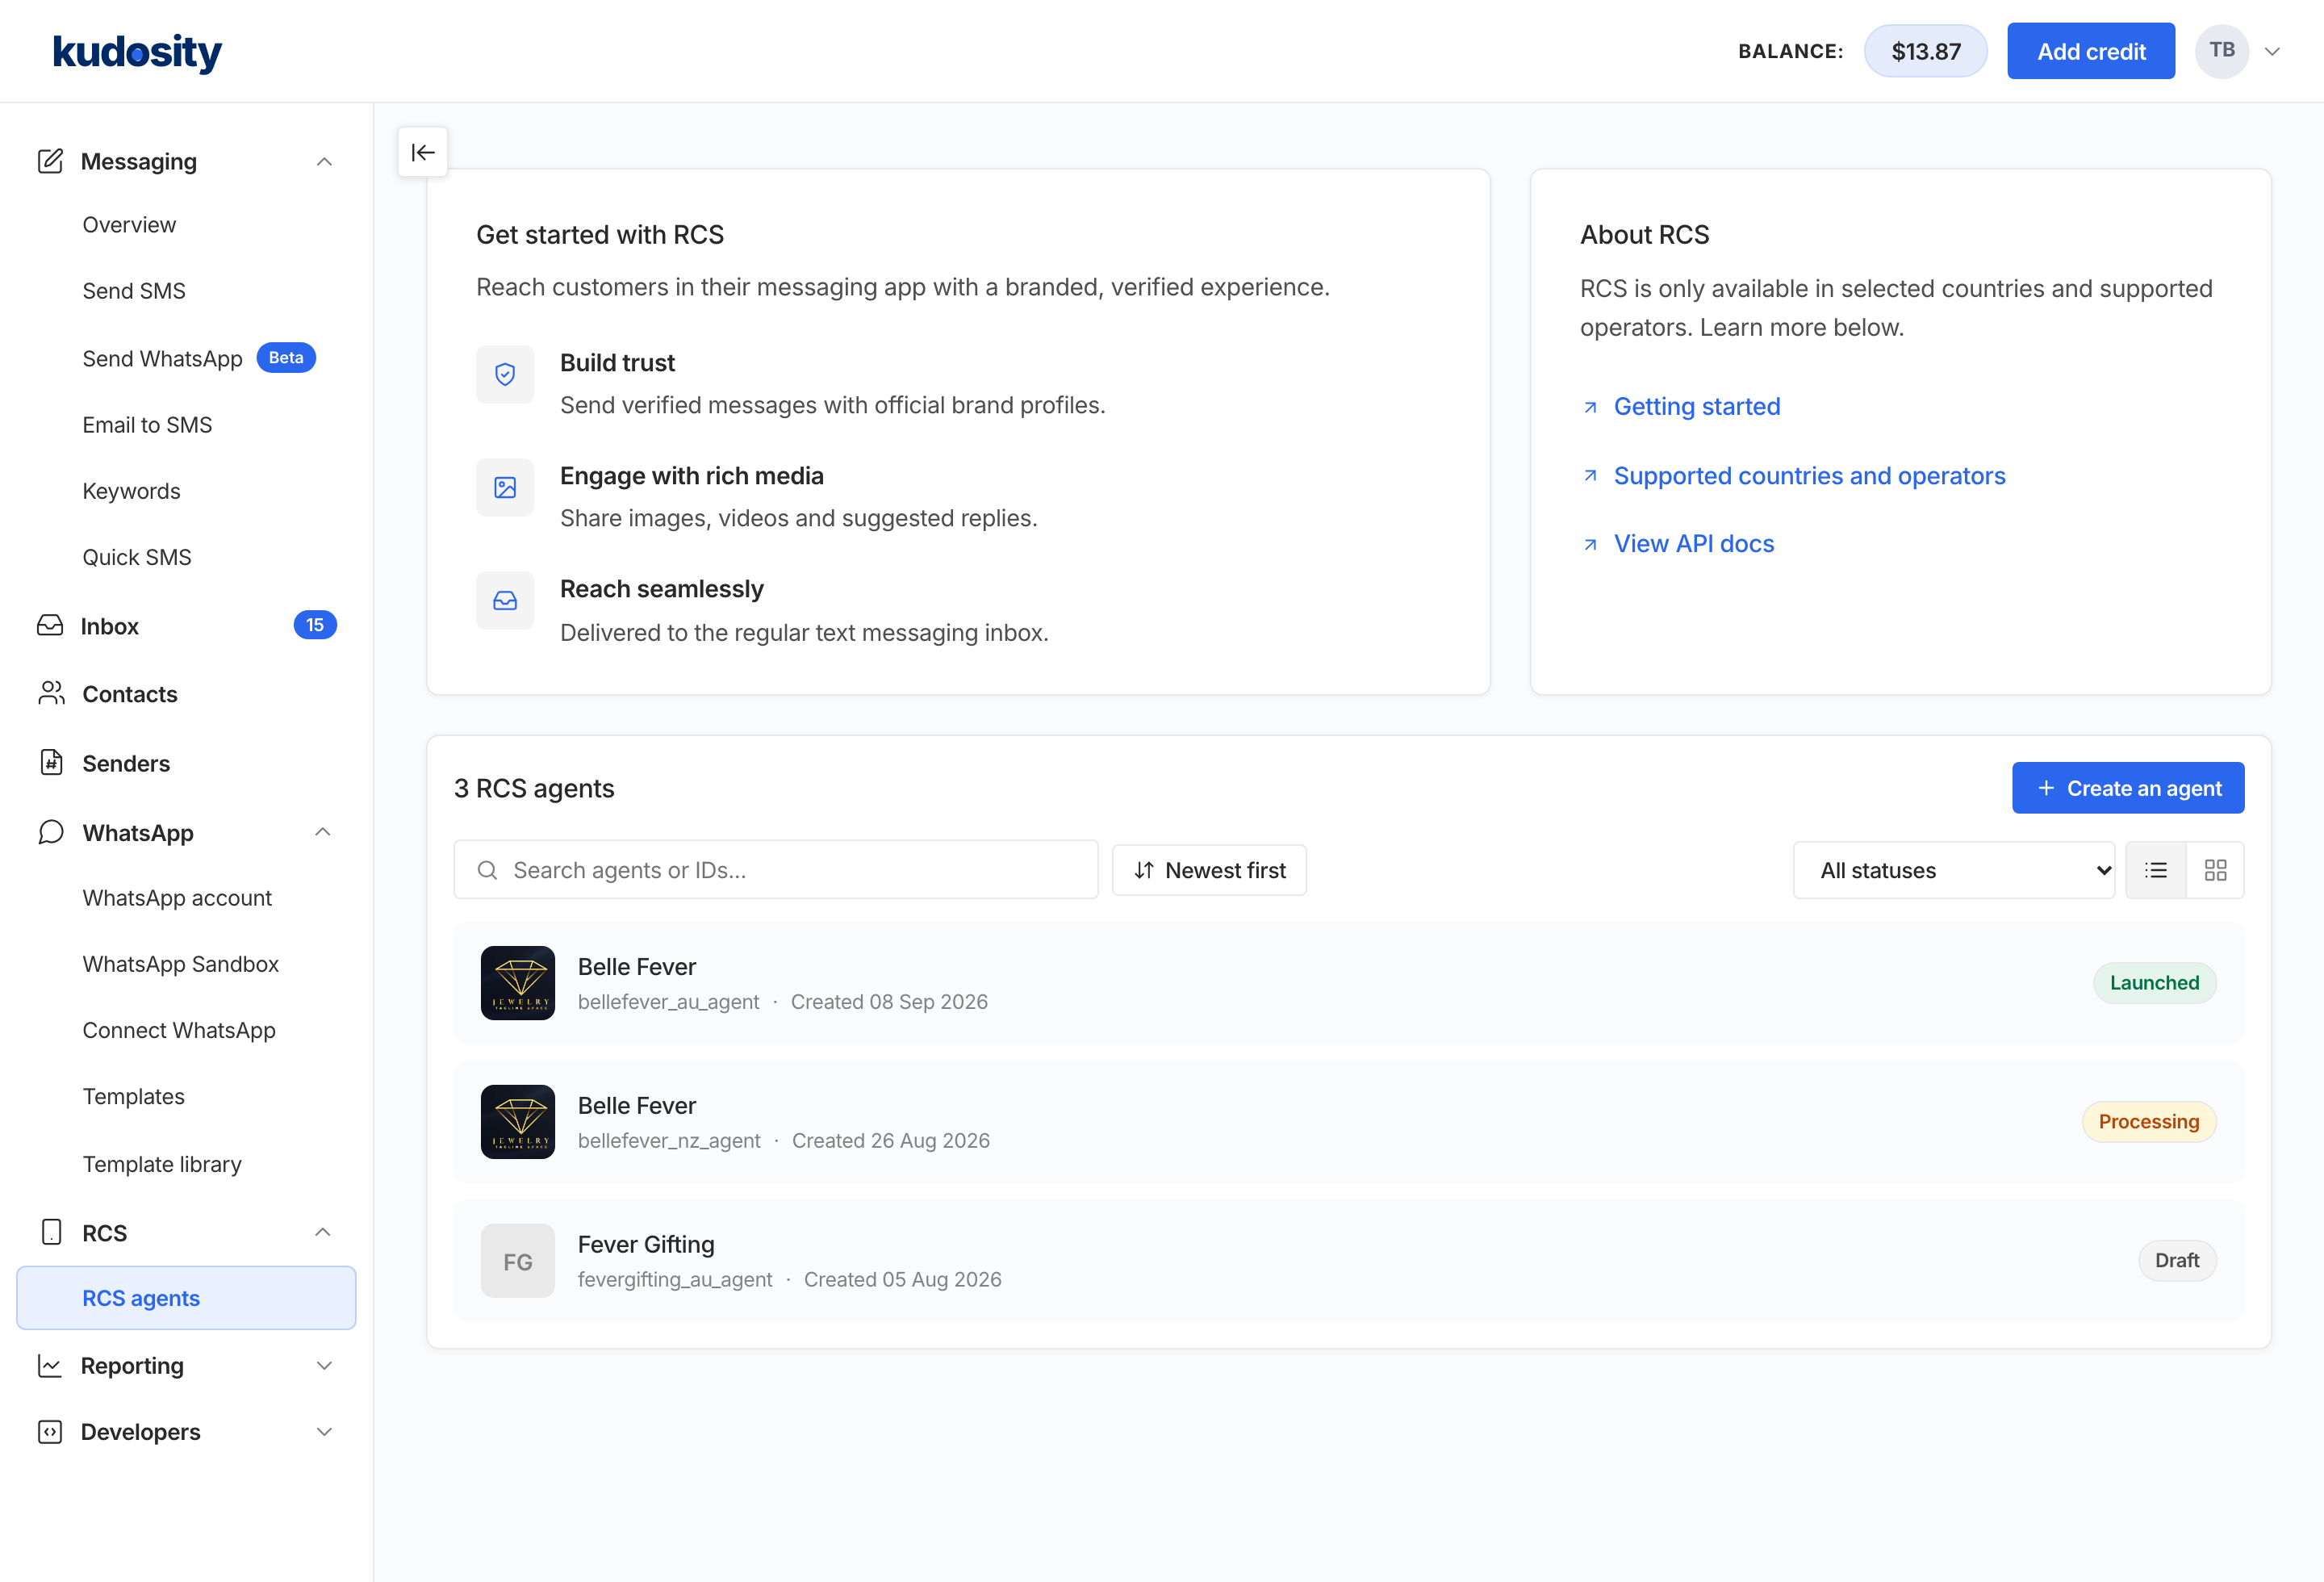
Task: Open the bellefever_nz_agent Processing row
Action: coord(1349,1122)
